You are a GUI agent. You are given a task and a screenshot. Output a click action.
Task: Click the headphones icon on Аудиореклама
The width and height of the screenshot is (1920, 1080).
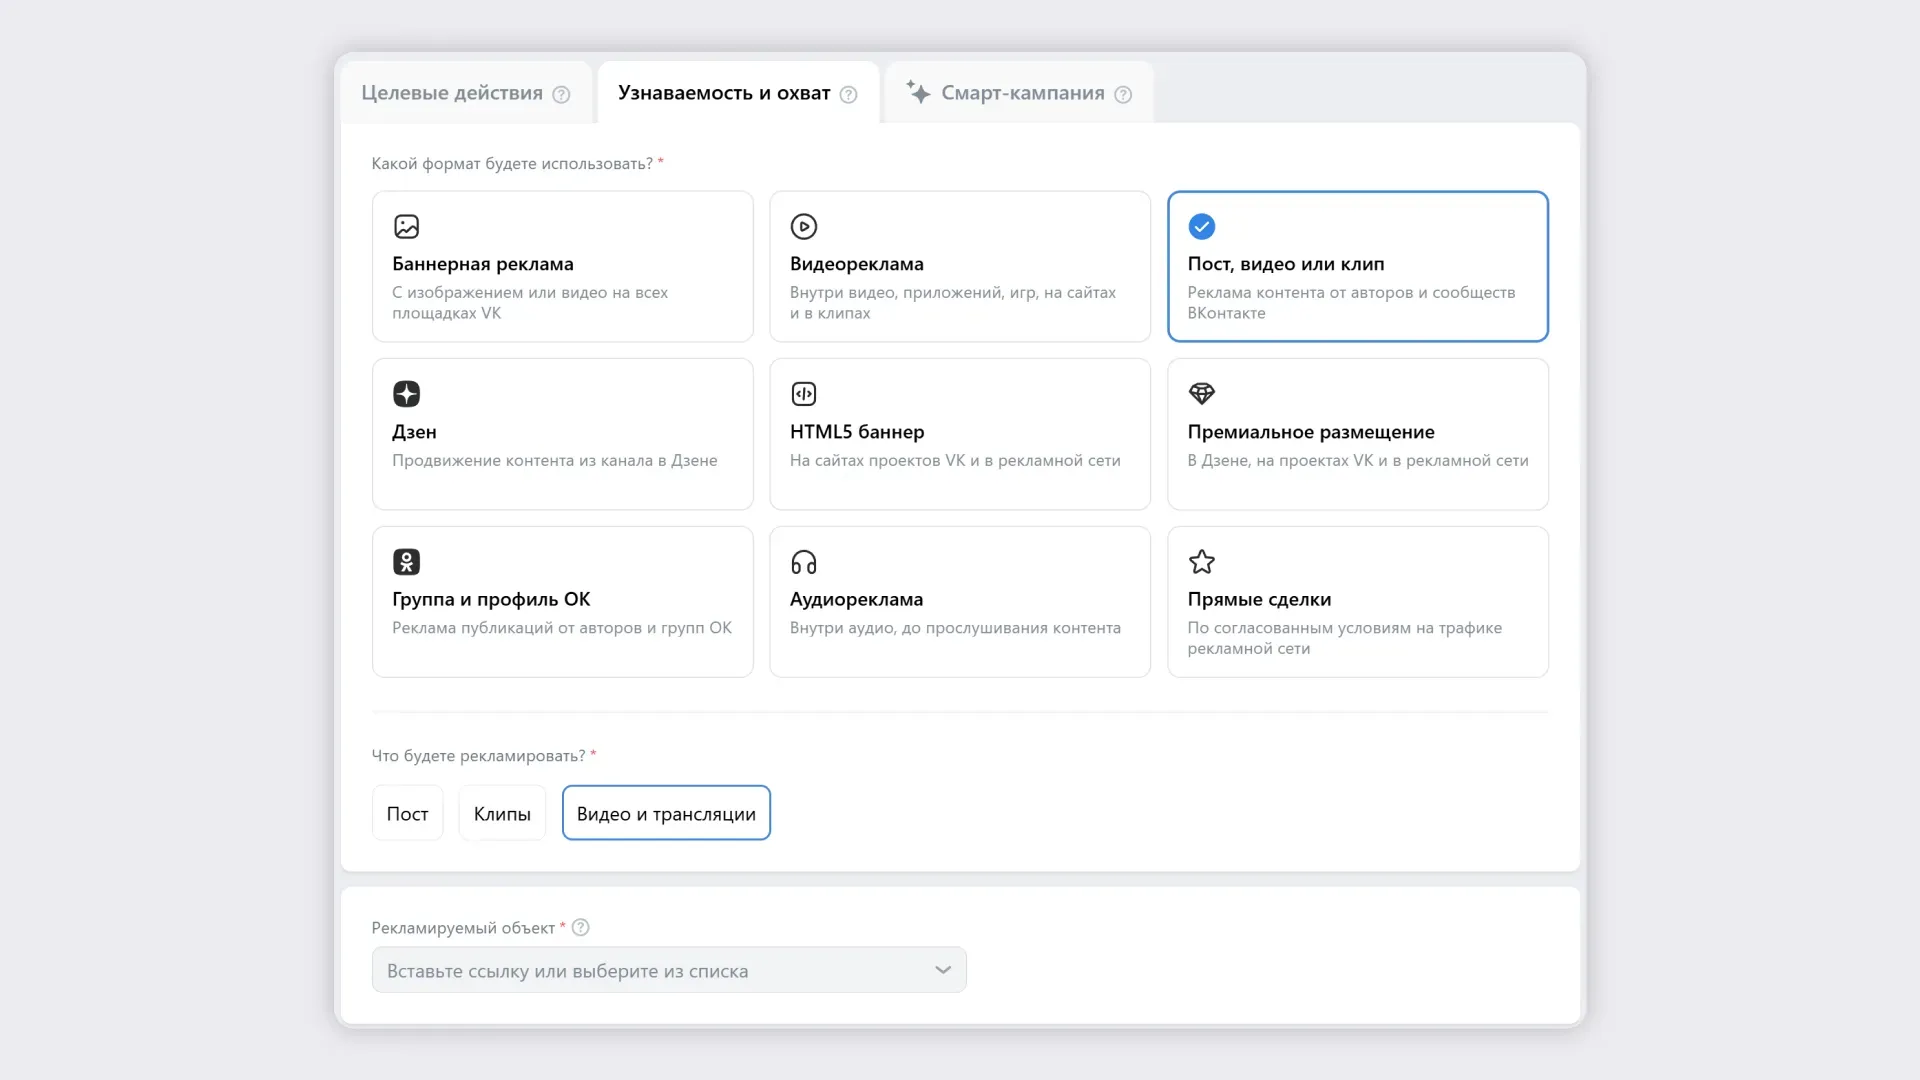pyautogui.click(x=804, y=562)
